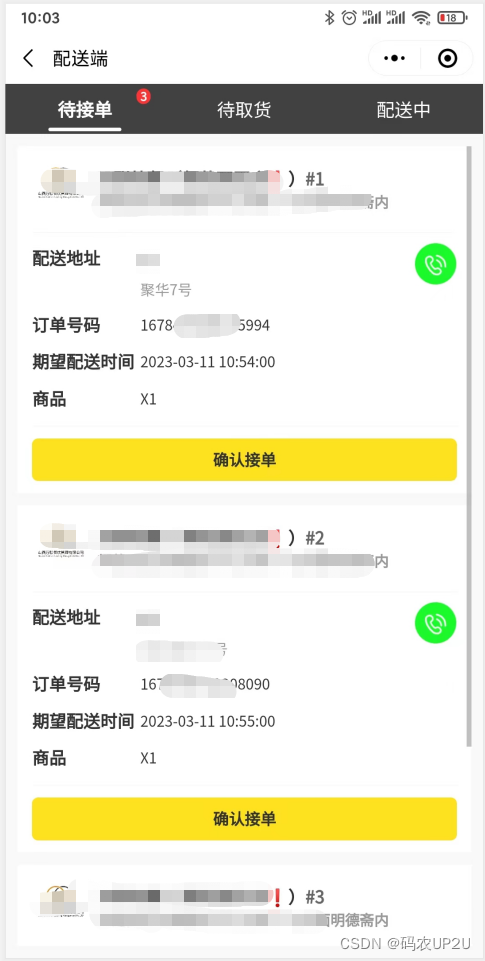Confirm order #2 with 确认接单 button

pos(244,819)
